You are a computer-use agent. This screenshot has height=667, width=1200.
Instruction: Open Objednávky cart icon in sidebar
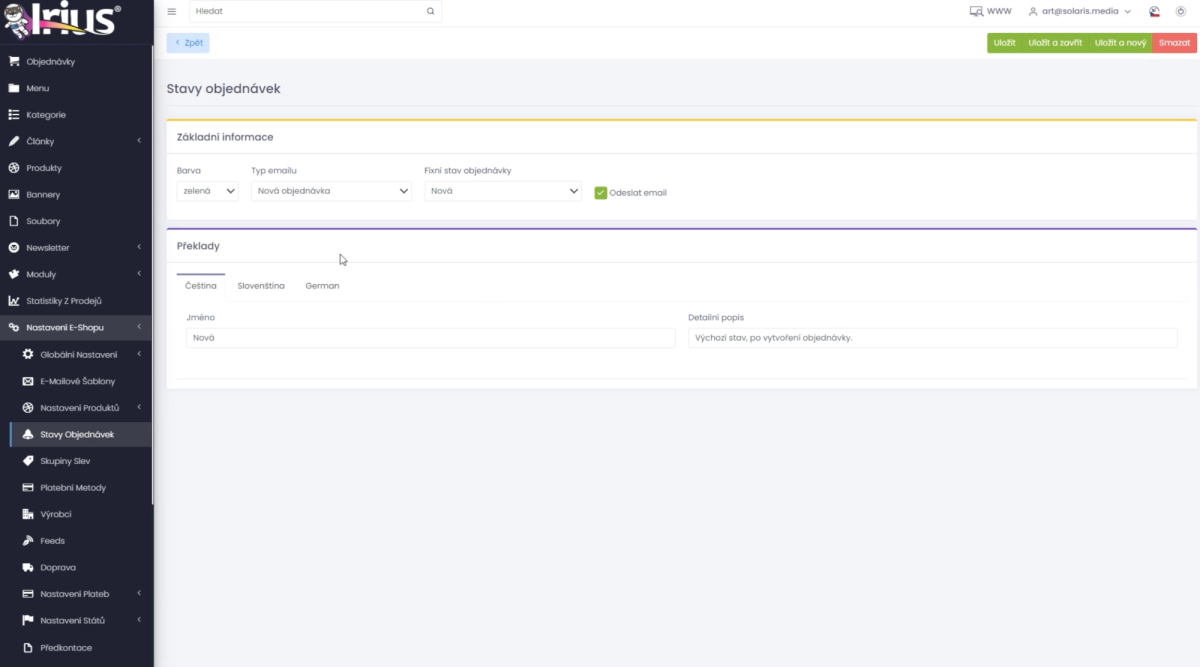[x=14, y=61]
